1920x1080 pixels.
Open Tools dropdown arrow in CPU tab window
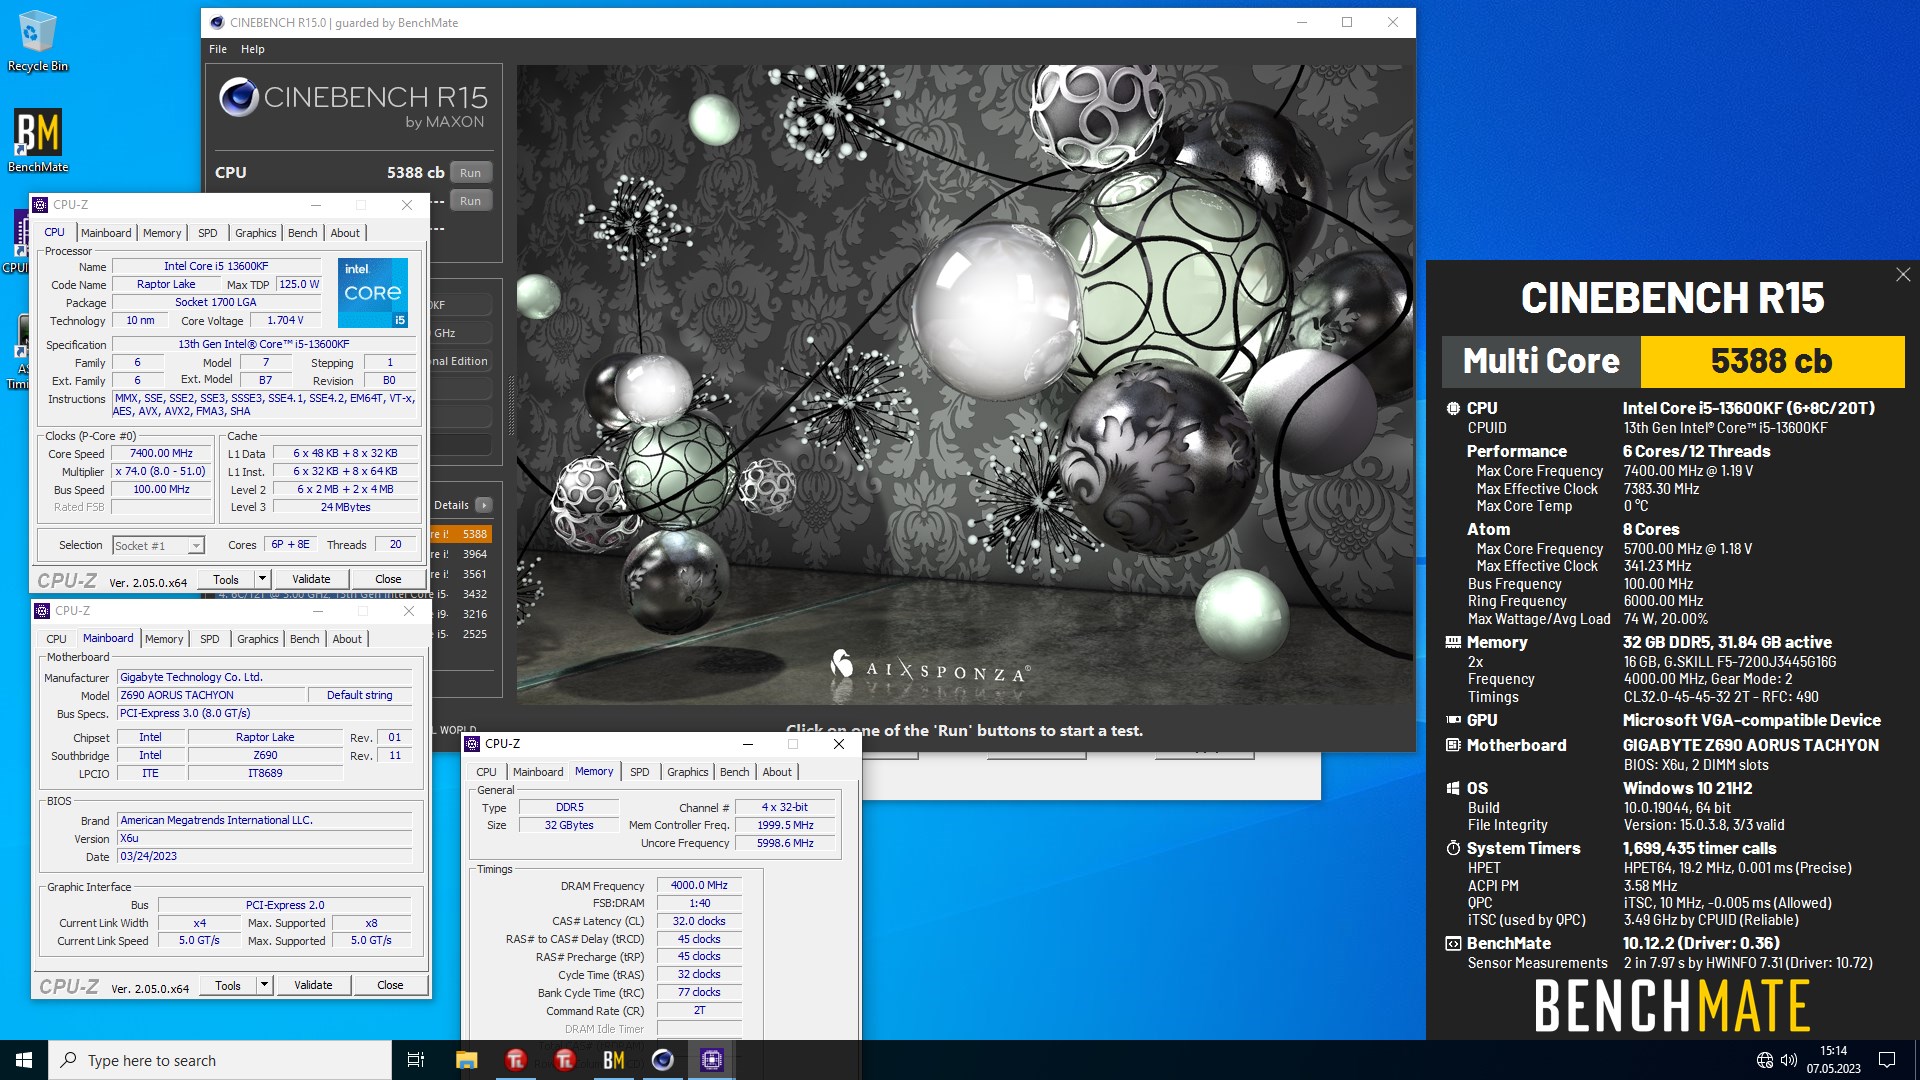(262, 579)
